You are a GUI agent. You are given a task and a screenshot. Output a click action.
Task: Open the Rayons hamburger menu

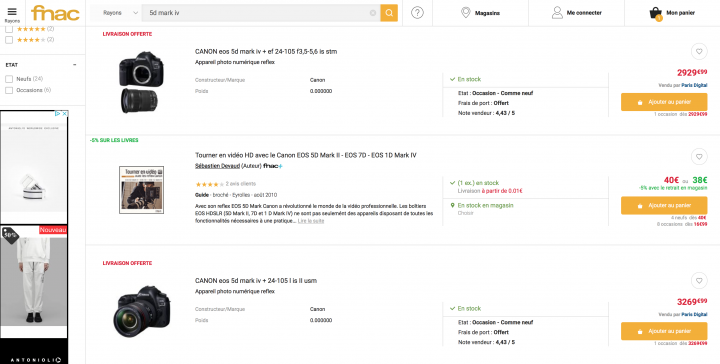tap(12, 14)
